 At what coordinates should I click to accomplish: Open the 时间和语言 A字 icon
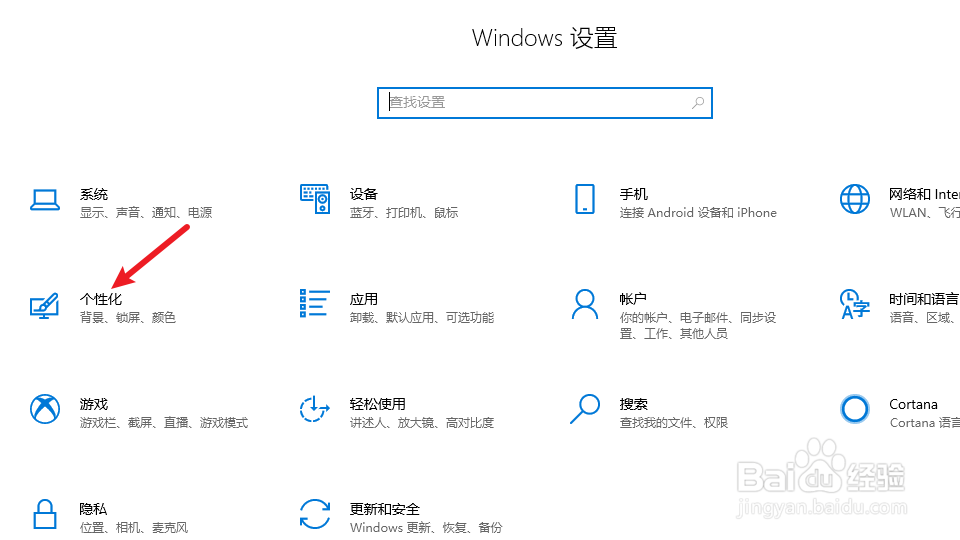[855, 304]
